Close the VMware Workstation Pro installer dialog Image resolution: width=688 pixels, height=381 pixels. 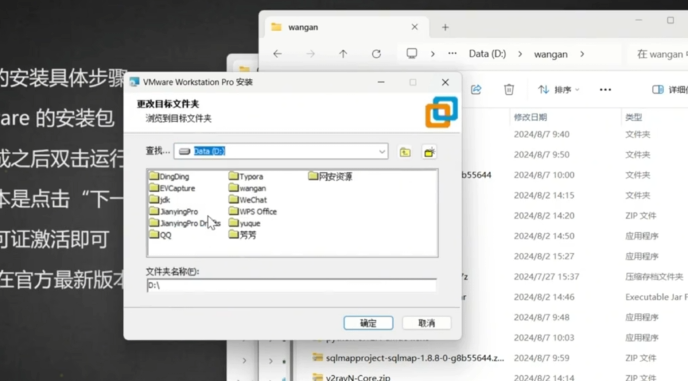(445, 82)
